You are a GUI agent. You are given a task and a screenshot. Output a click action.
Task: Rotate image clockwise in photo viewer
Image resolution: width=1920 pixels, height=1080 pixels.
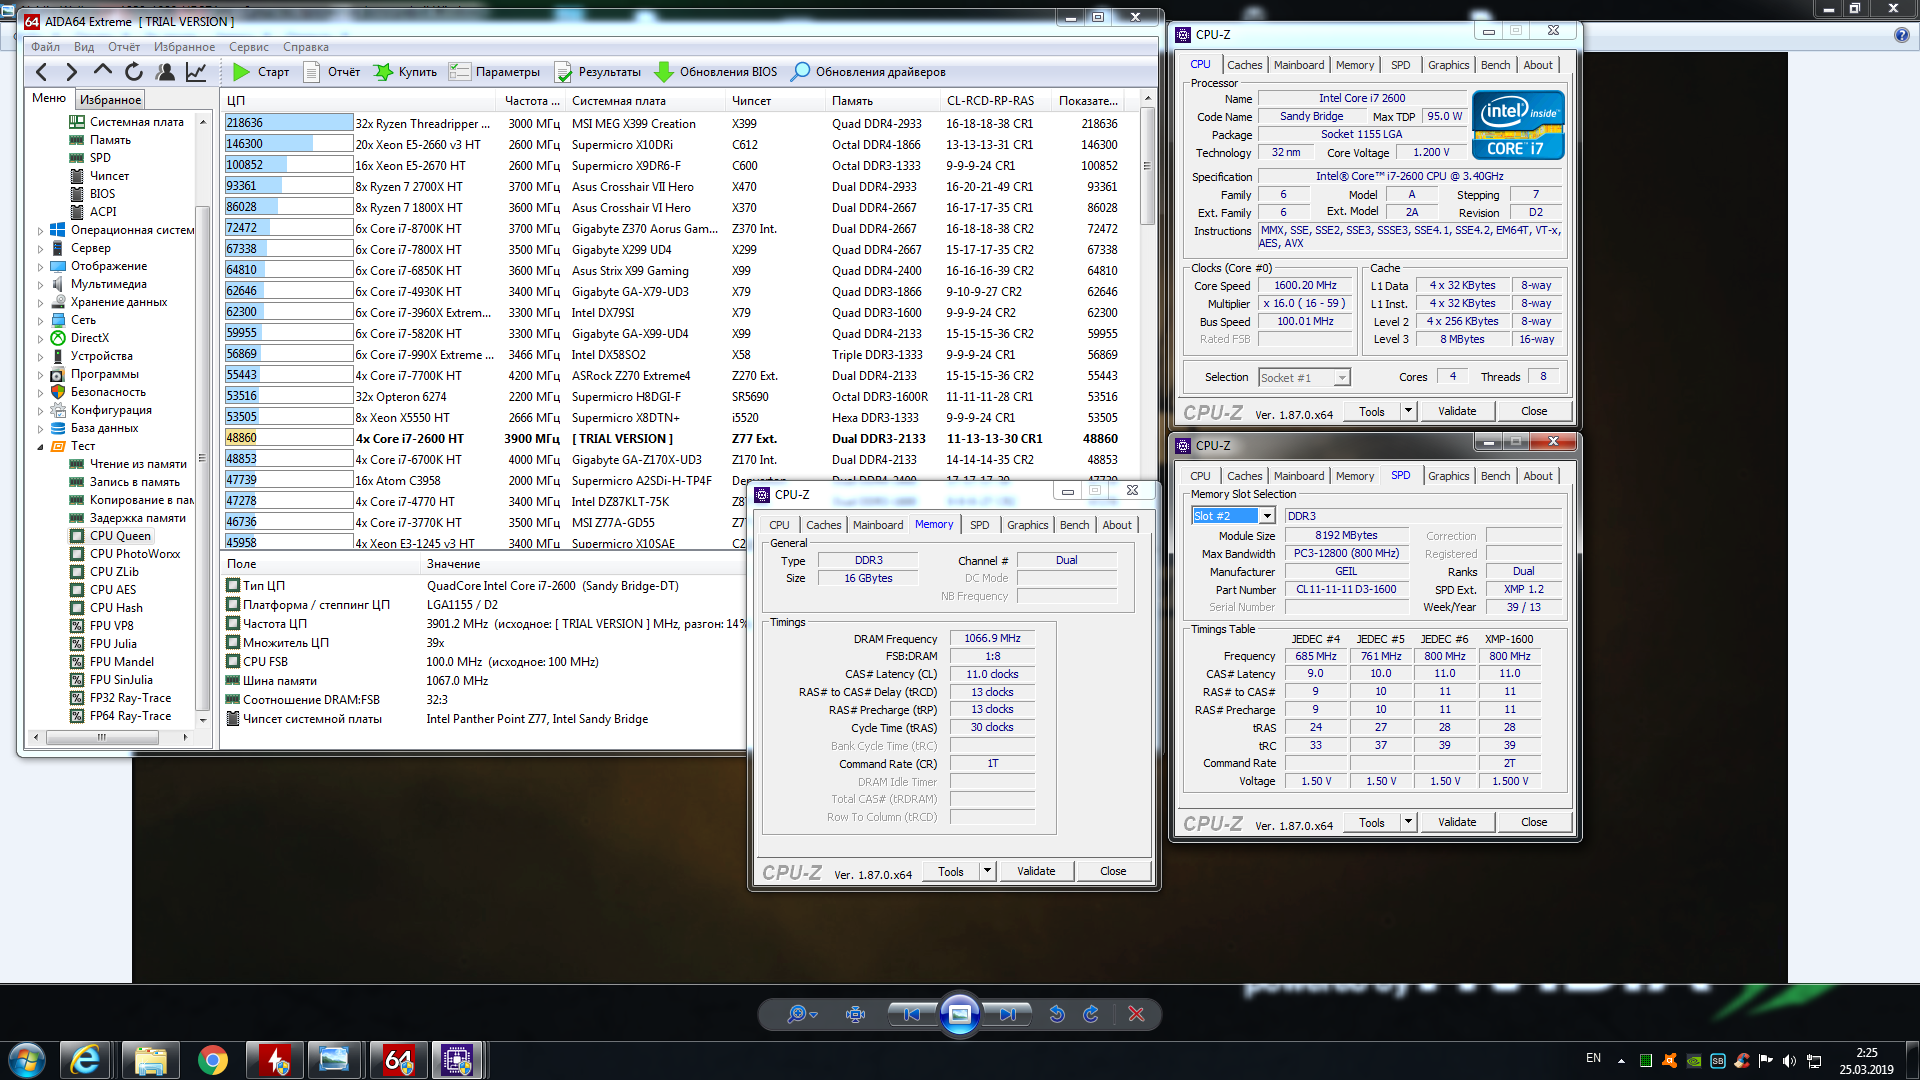coord(1090,1014)
